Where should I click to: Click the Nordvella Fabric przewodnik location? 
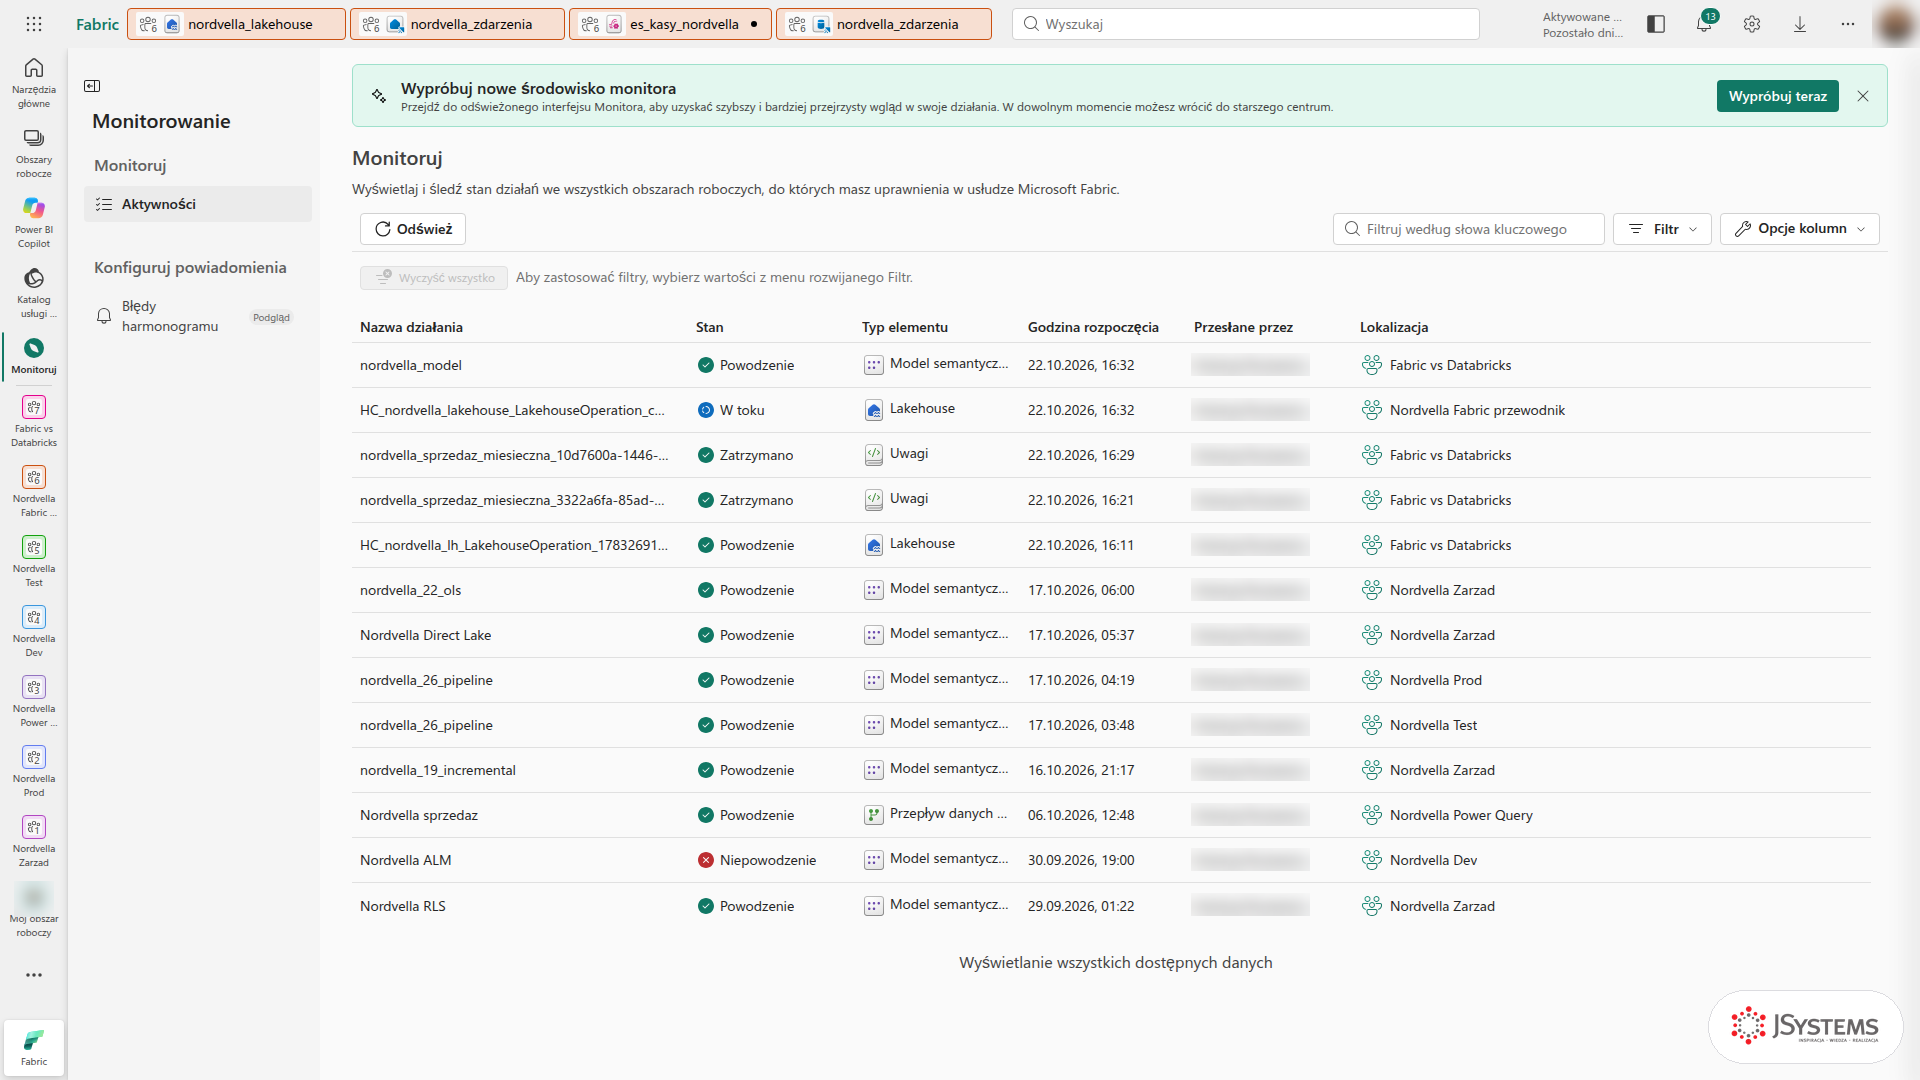[x=1477, y=410]
